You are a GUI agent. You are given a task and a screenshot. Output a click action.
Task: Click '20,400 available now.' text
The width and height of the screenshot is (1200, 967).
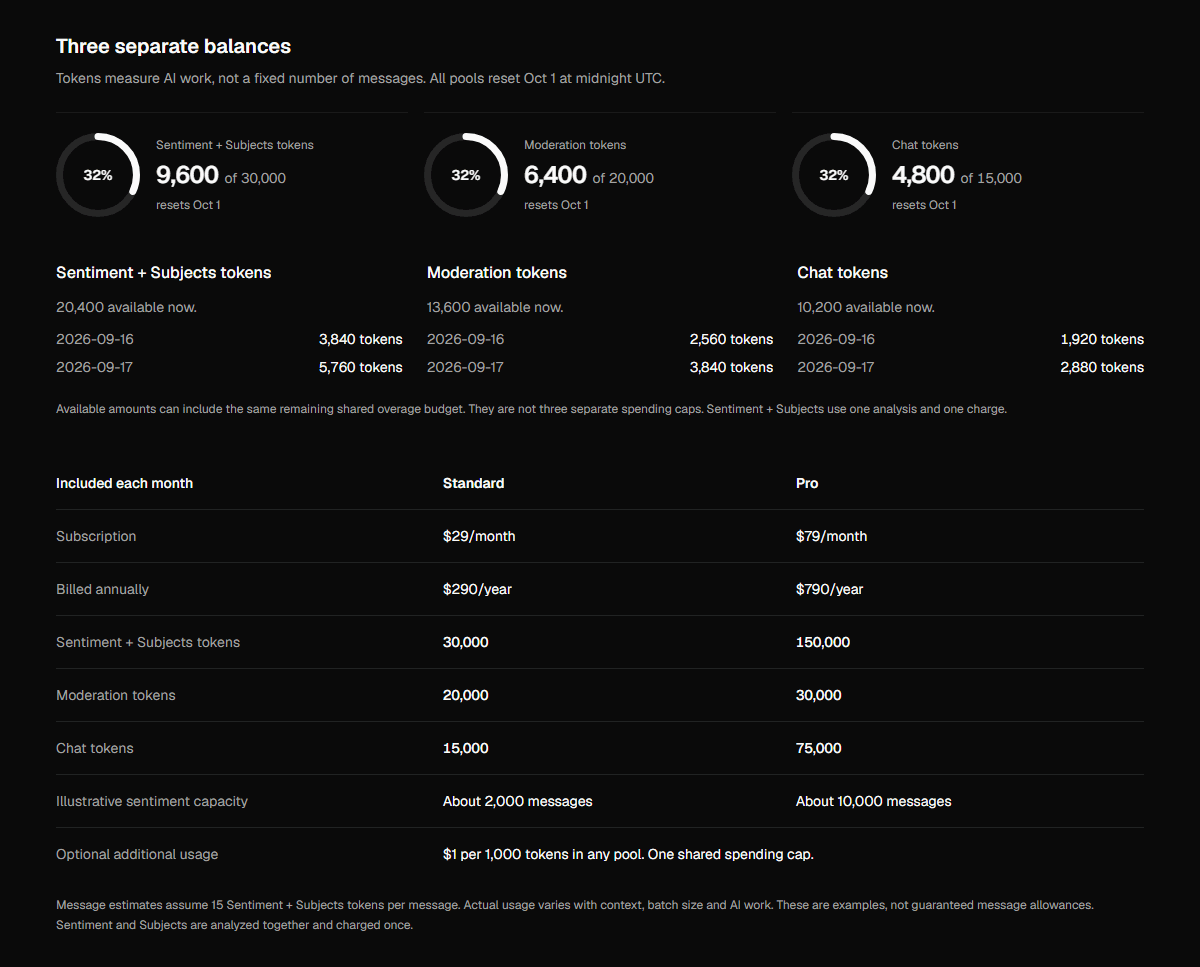tap(126, 307)
